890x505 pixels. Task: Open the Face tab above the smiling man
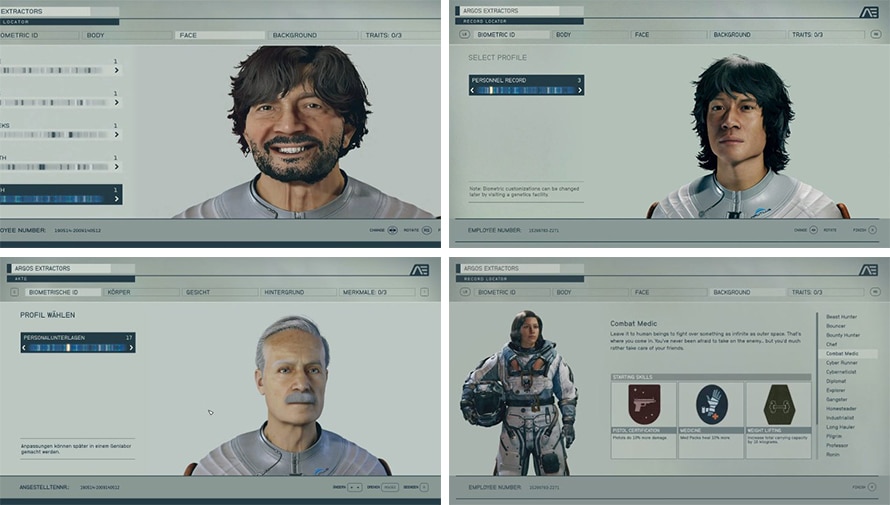coord(220,35)
